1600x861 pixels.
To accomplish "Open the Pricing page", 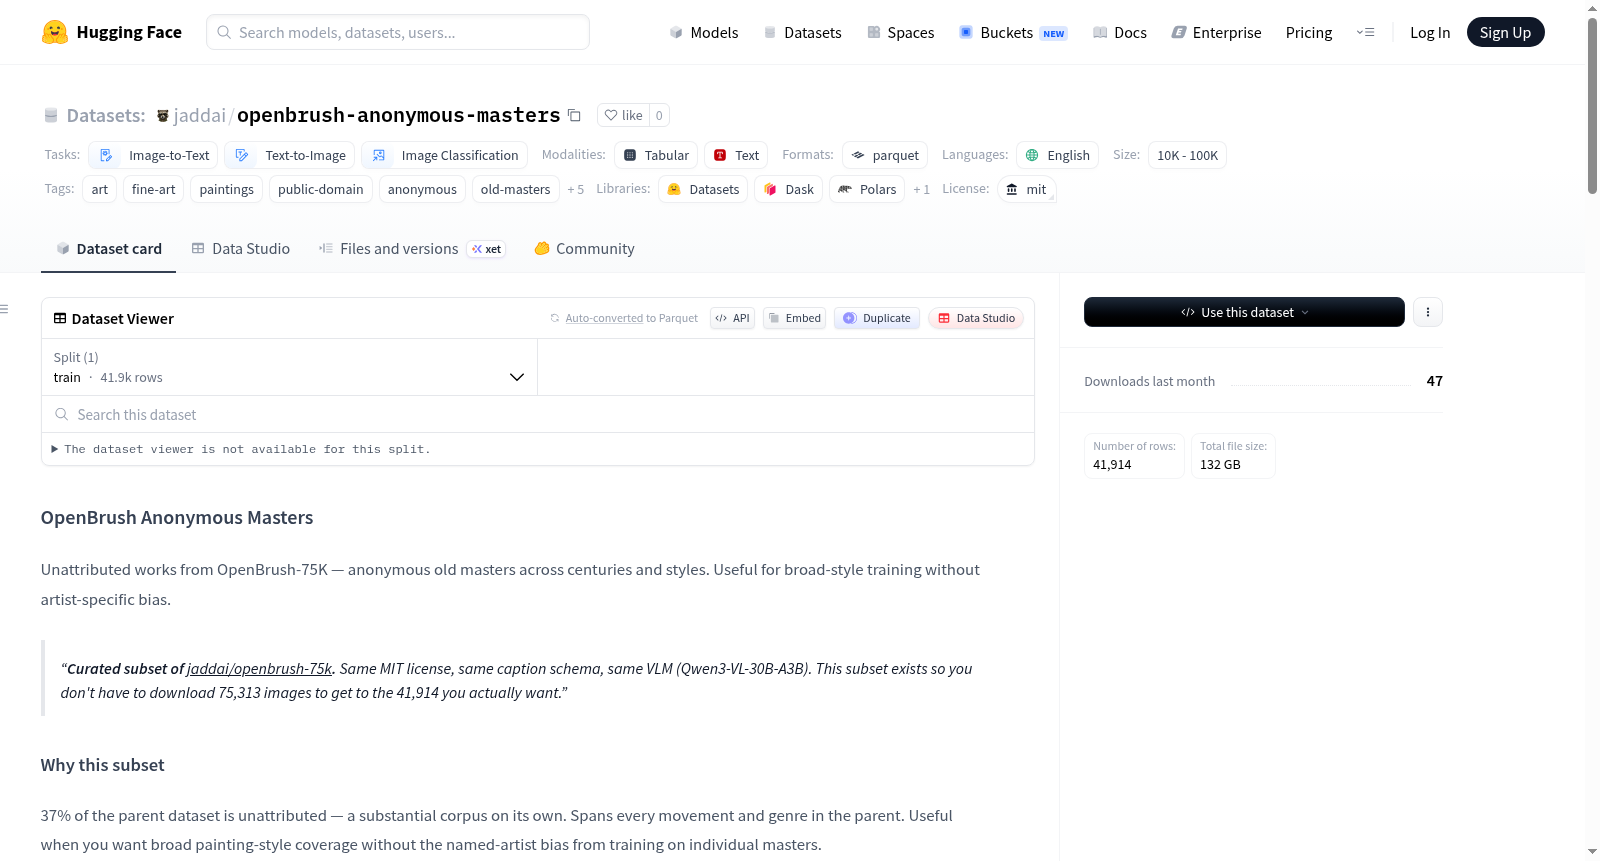I will (x=1309, y=32).
